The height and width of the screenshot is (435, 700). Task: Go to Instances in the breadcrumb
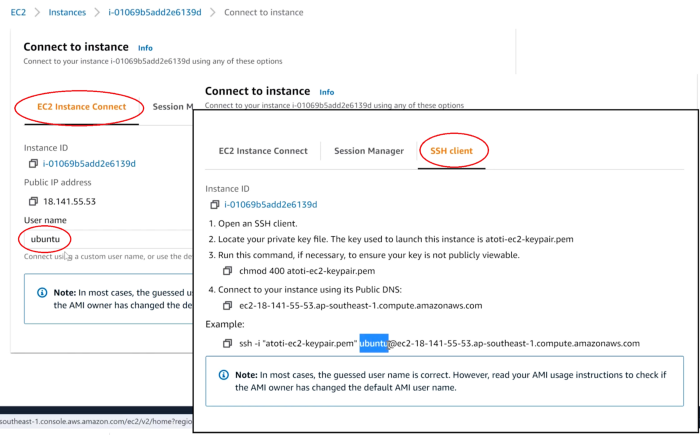[x=67, y=13]
